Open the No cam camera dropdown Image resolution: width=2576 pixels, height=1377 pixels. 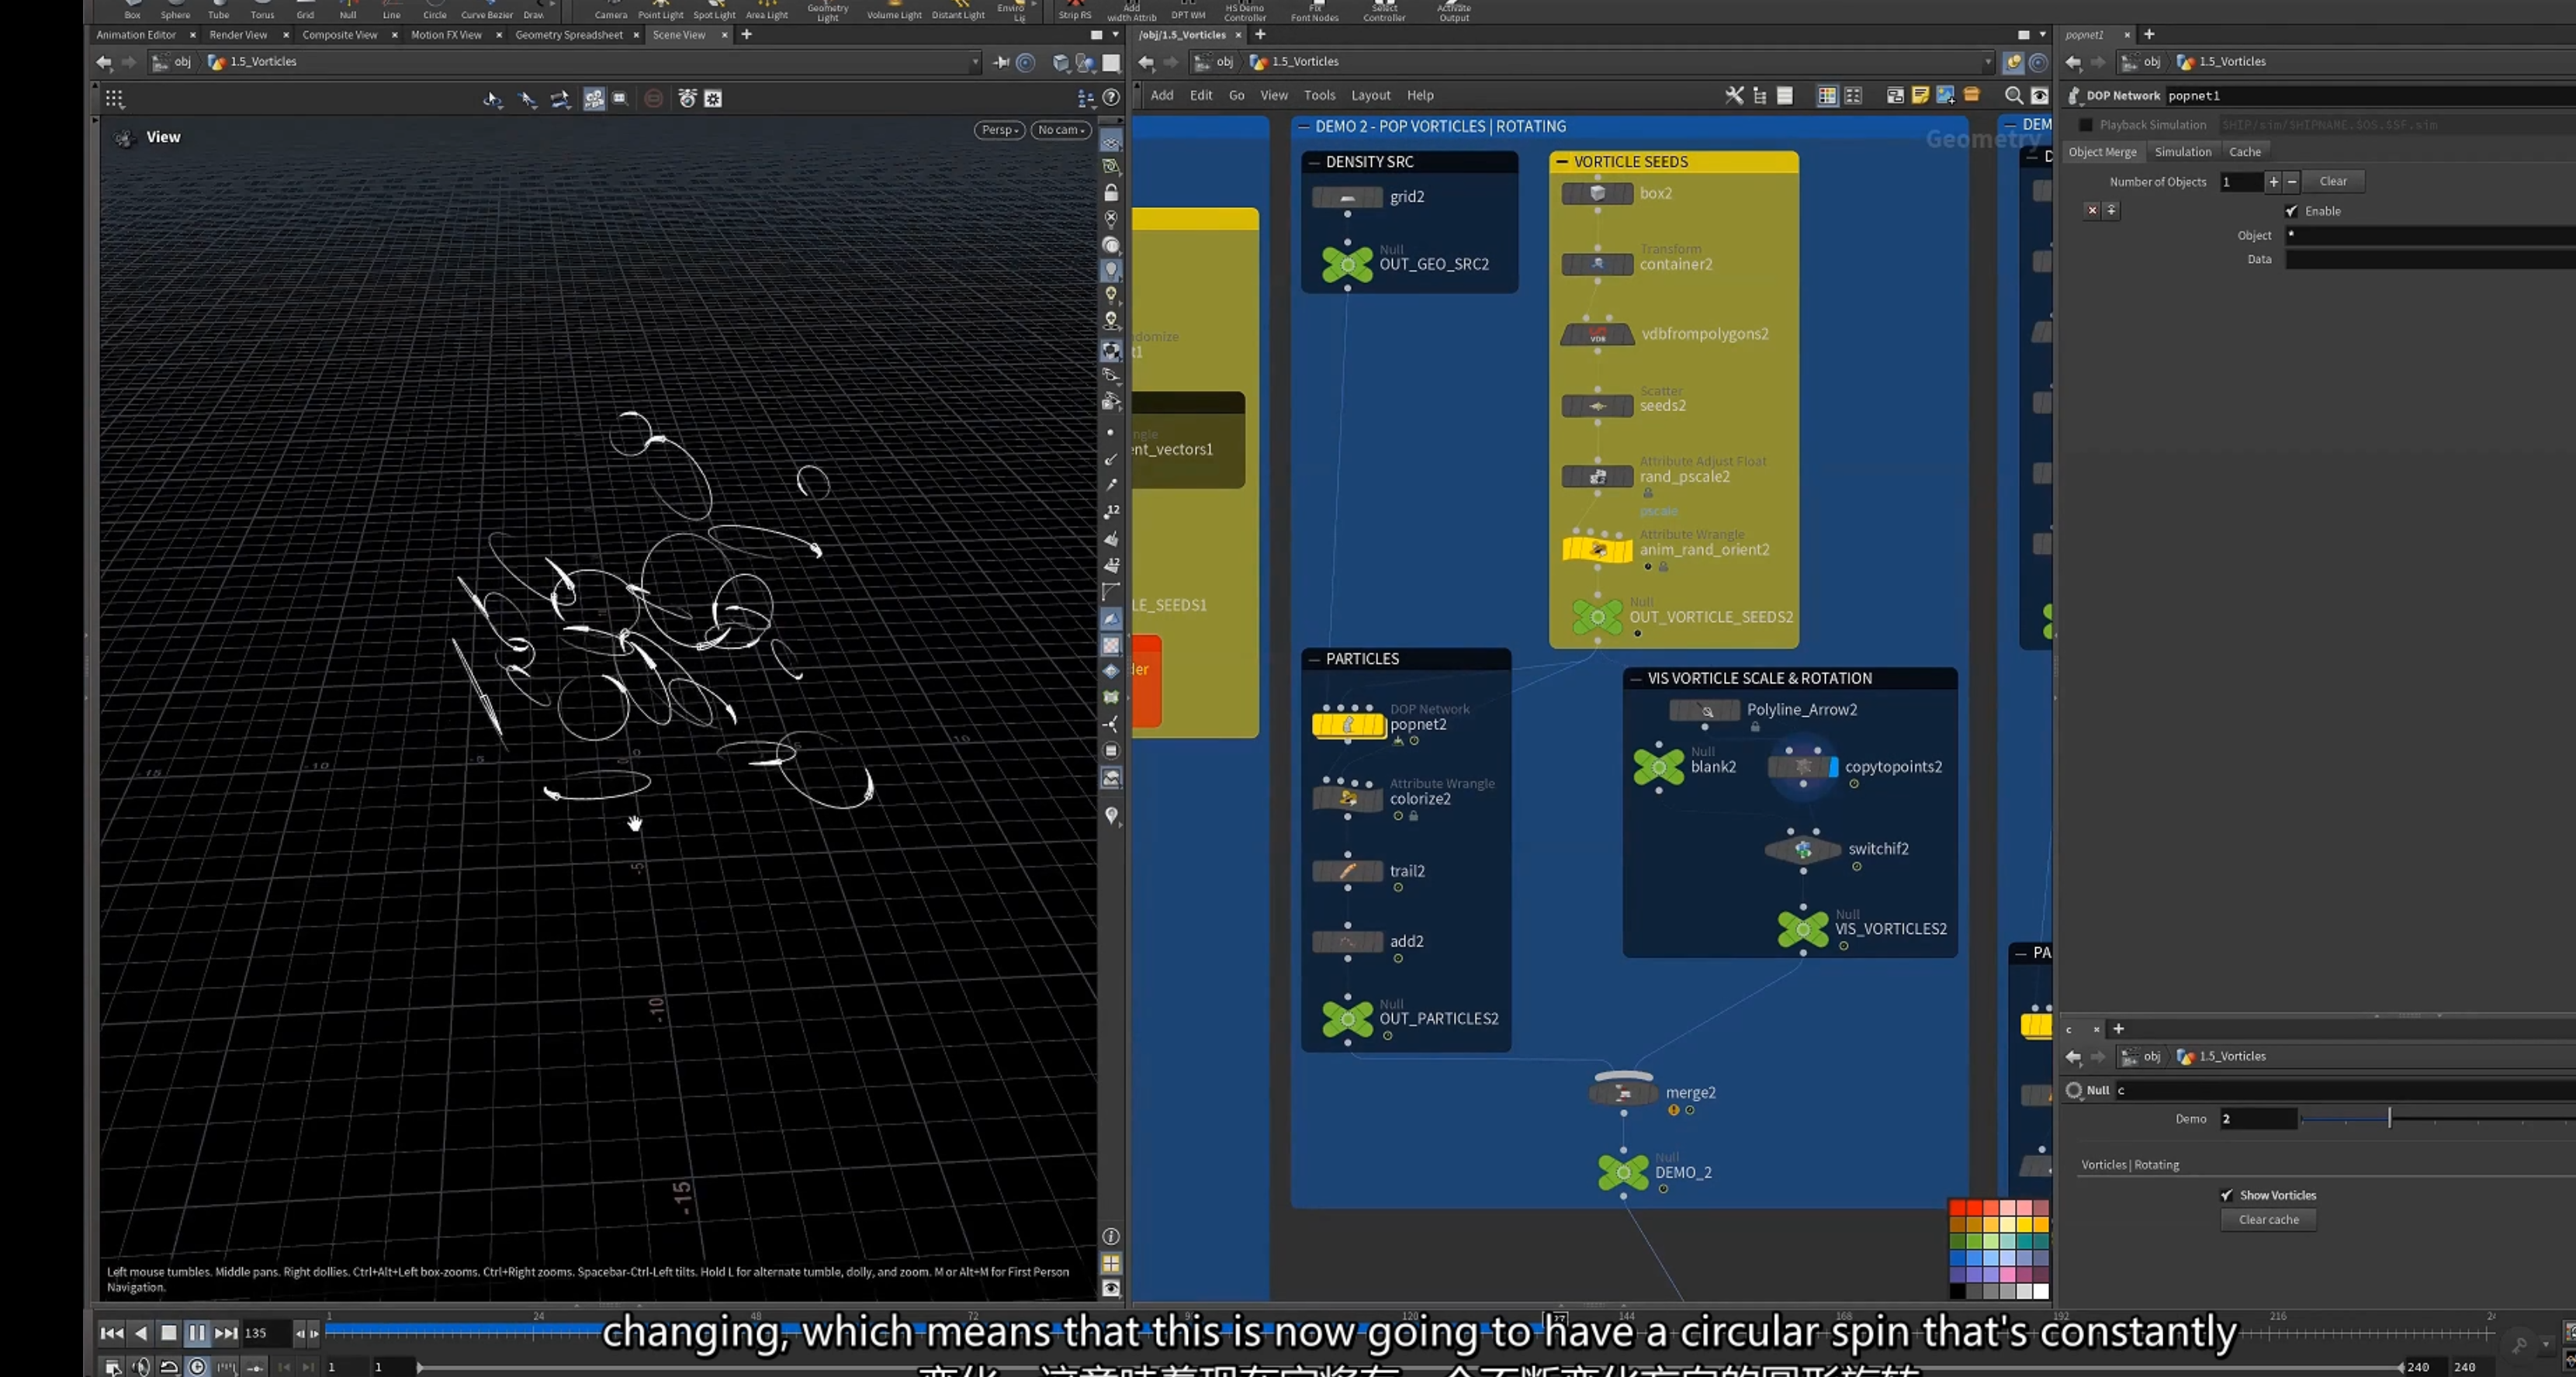1061,130
